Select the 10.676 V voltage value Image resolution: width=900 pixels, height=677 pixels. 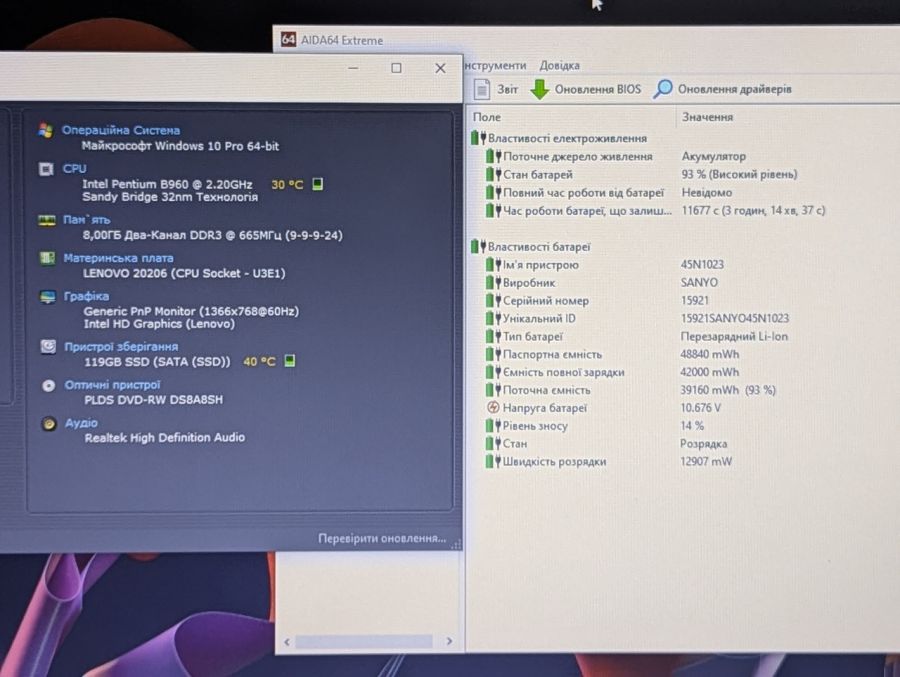click(700, 408)
